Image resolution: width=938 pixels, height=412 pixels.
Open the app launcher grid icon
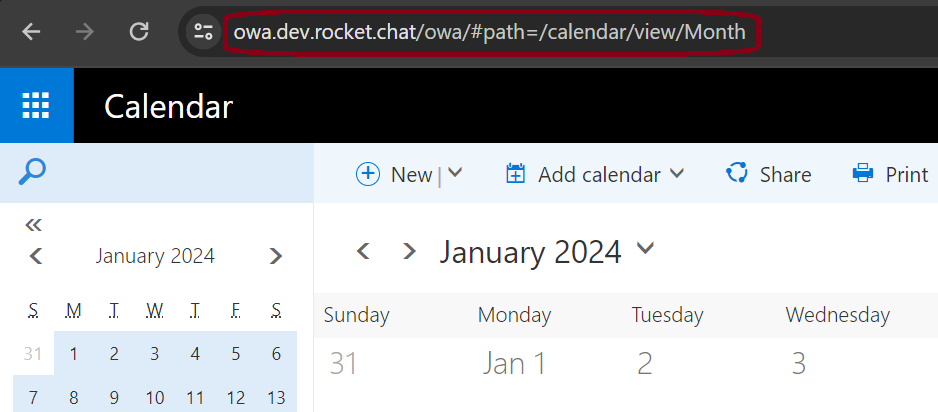click(36, 106)
